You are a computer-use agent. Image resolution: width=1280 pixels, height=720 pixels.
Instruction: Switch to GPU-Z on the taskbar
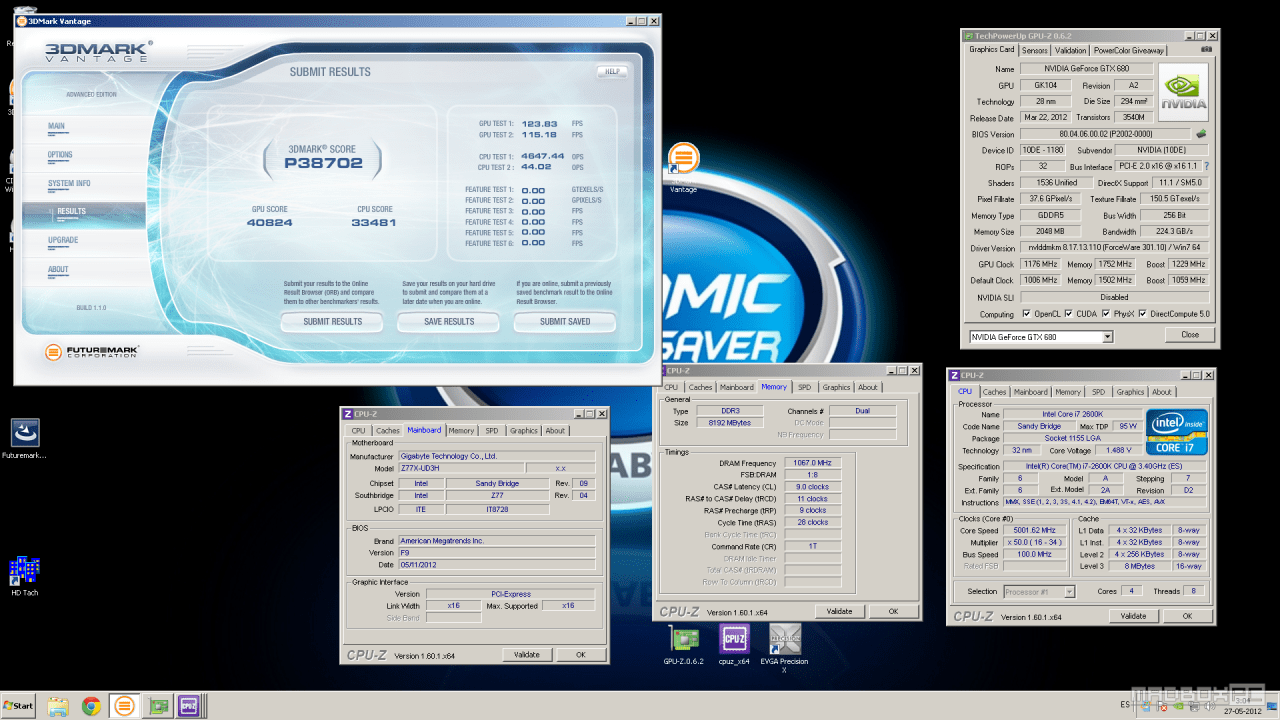(157, 706)
